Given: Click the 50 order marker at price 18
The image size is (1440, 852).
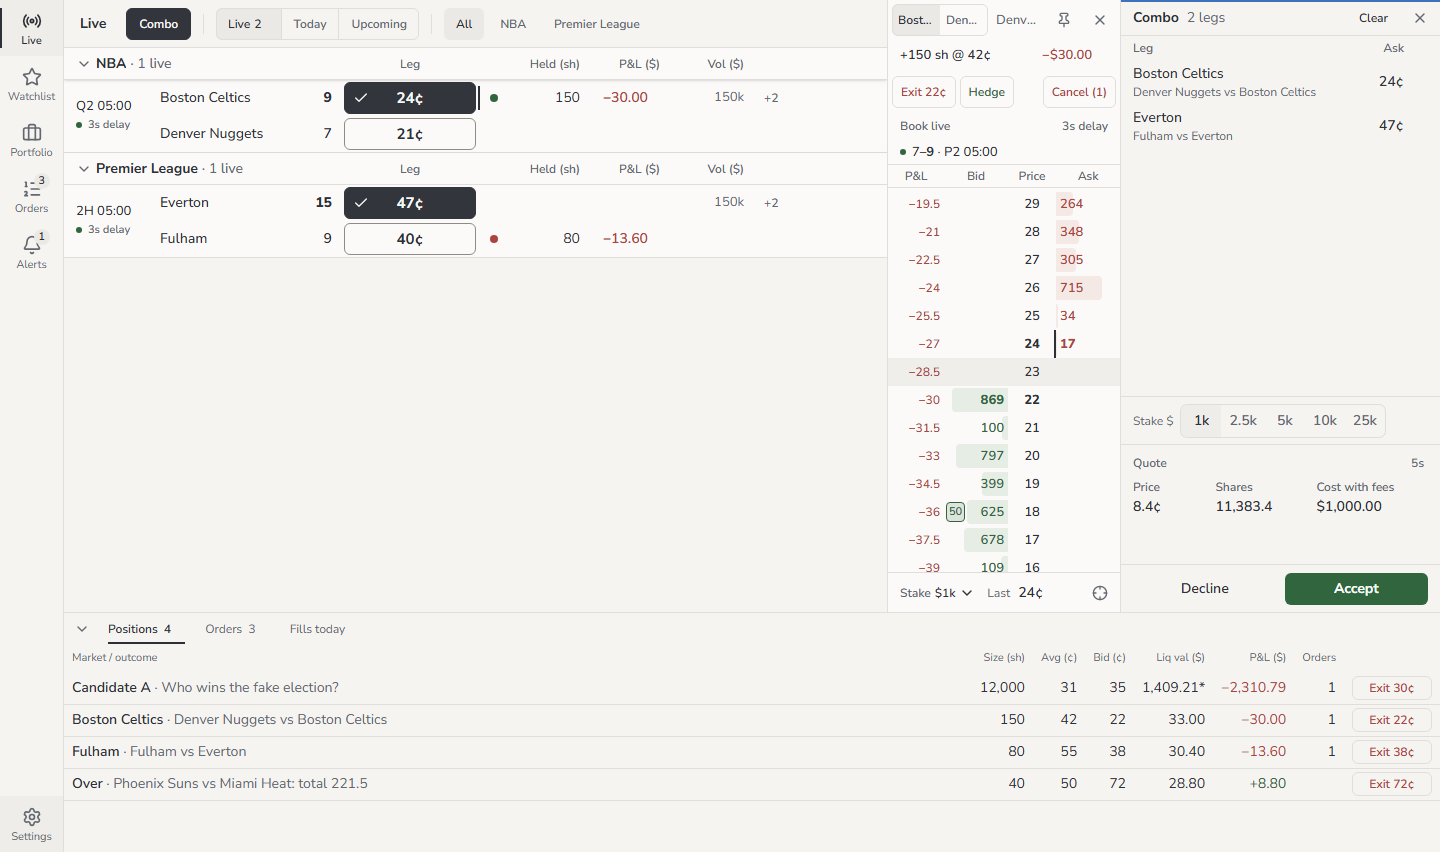Looking at the screenshot, I should [x=955, y=511].
